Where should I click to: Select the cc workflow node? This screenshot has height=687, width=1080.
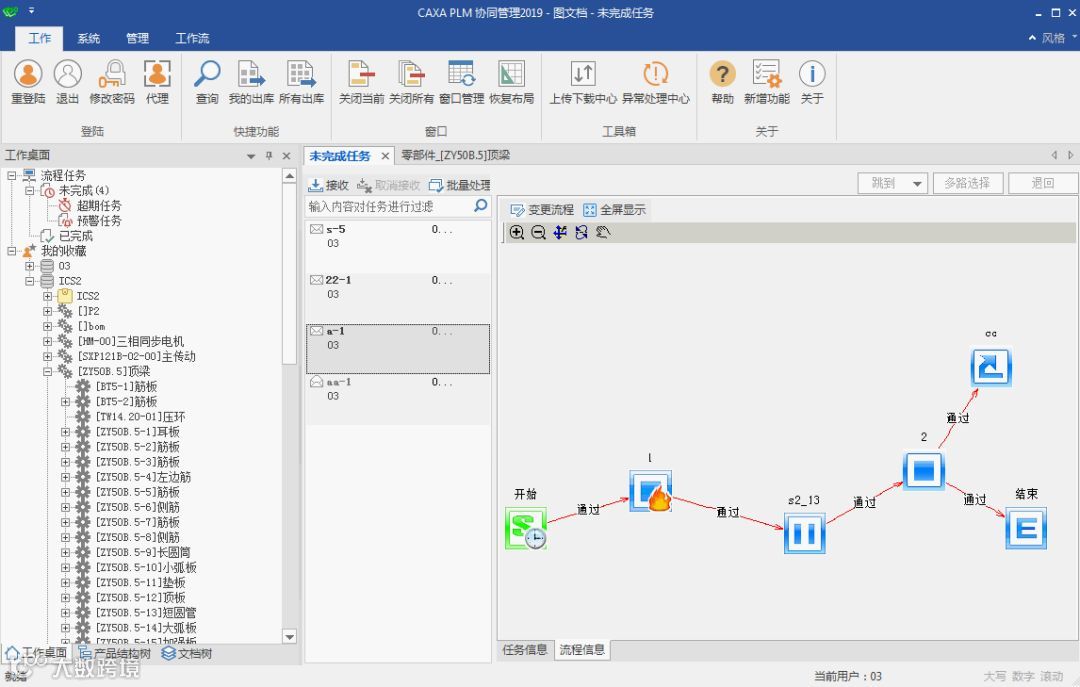pos(991,367)
